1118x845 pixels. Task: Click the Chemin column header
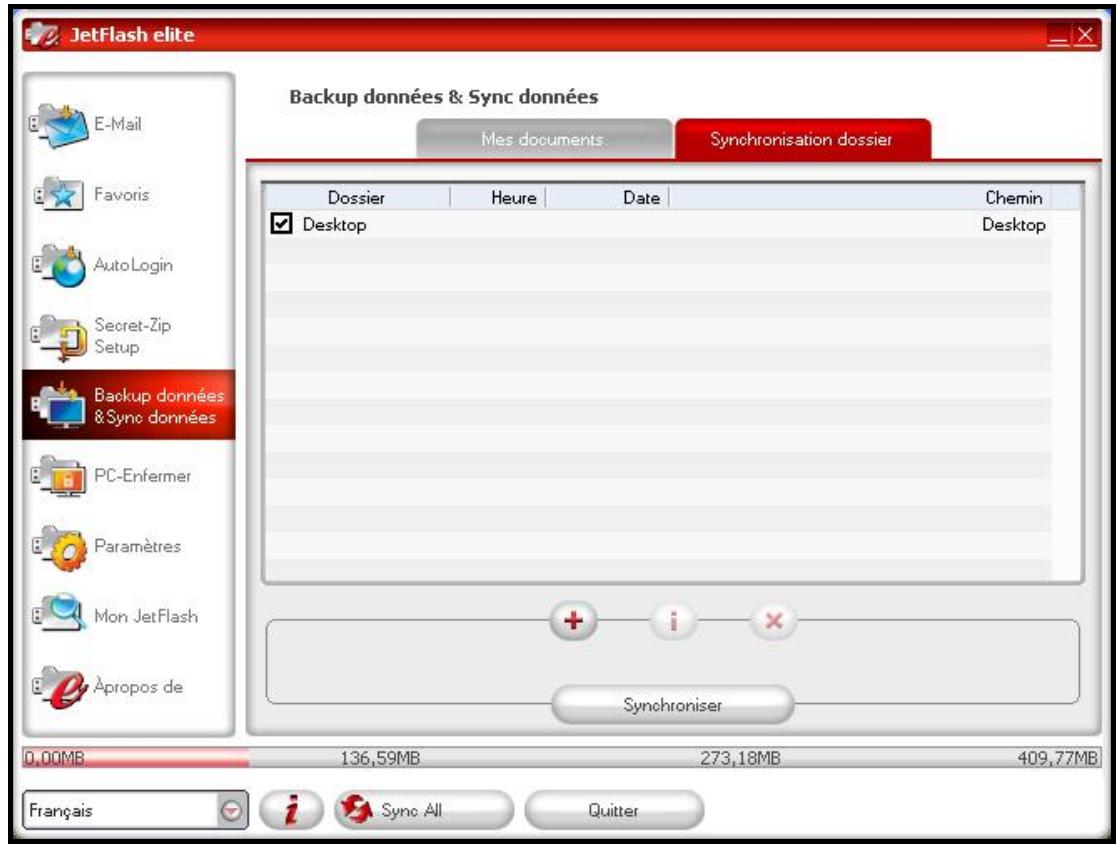tap(860, 198)
